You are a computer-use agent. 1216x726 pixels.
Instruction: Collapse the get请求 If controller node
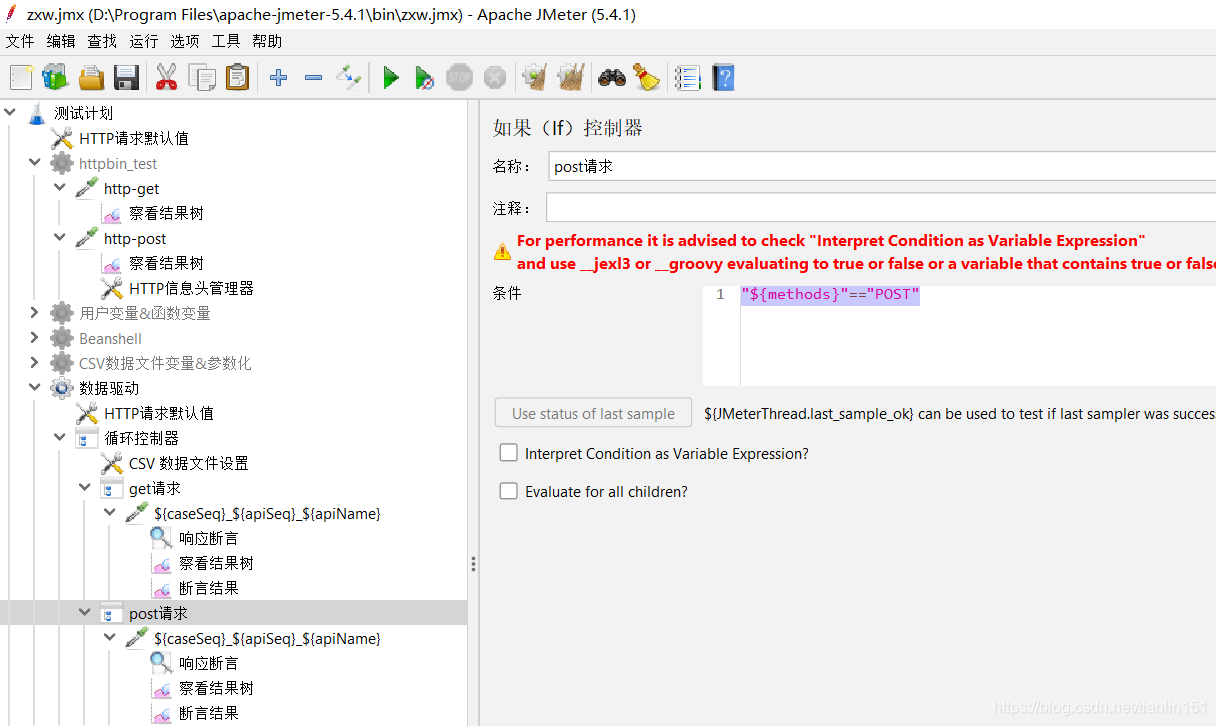[85, 488]
